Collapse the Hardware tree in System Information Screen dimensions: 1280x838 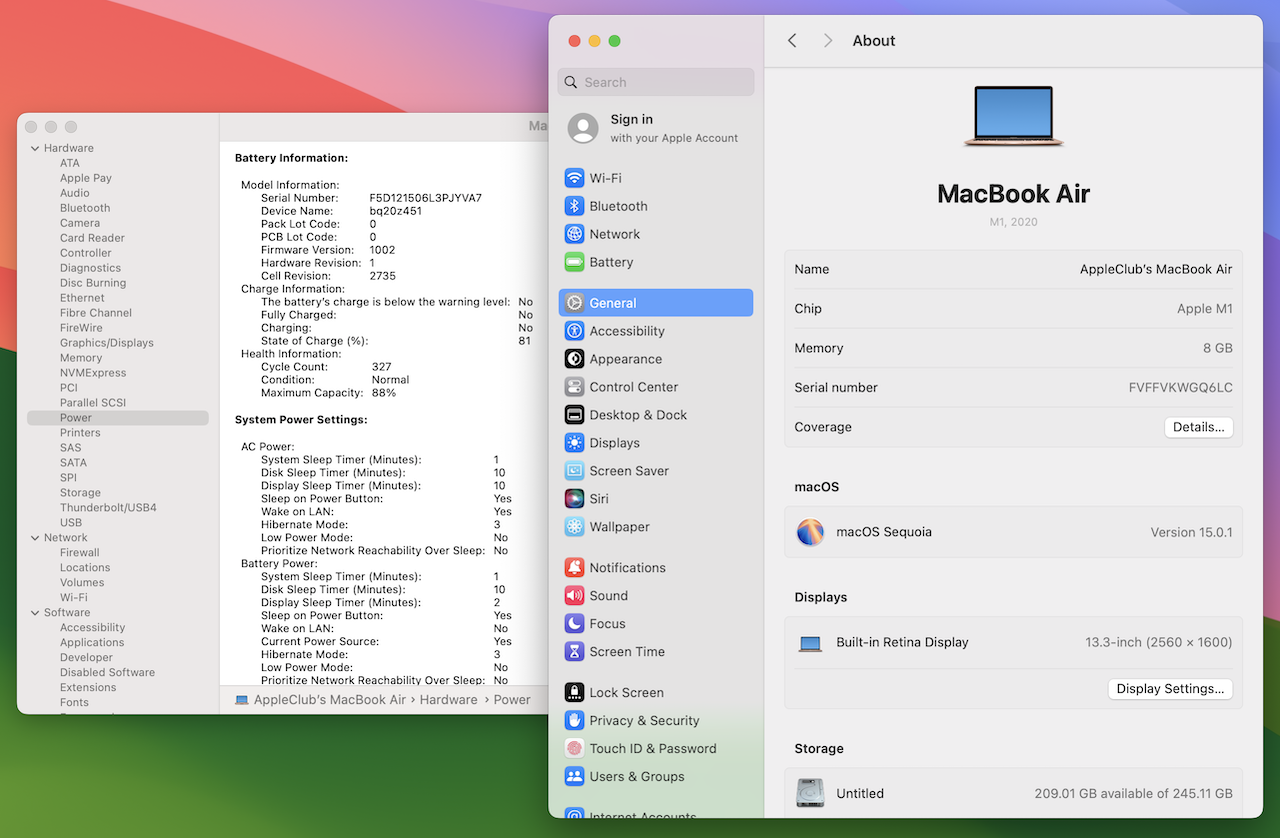click(35, 148)
